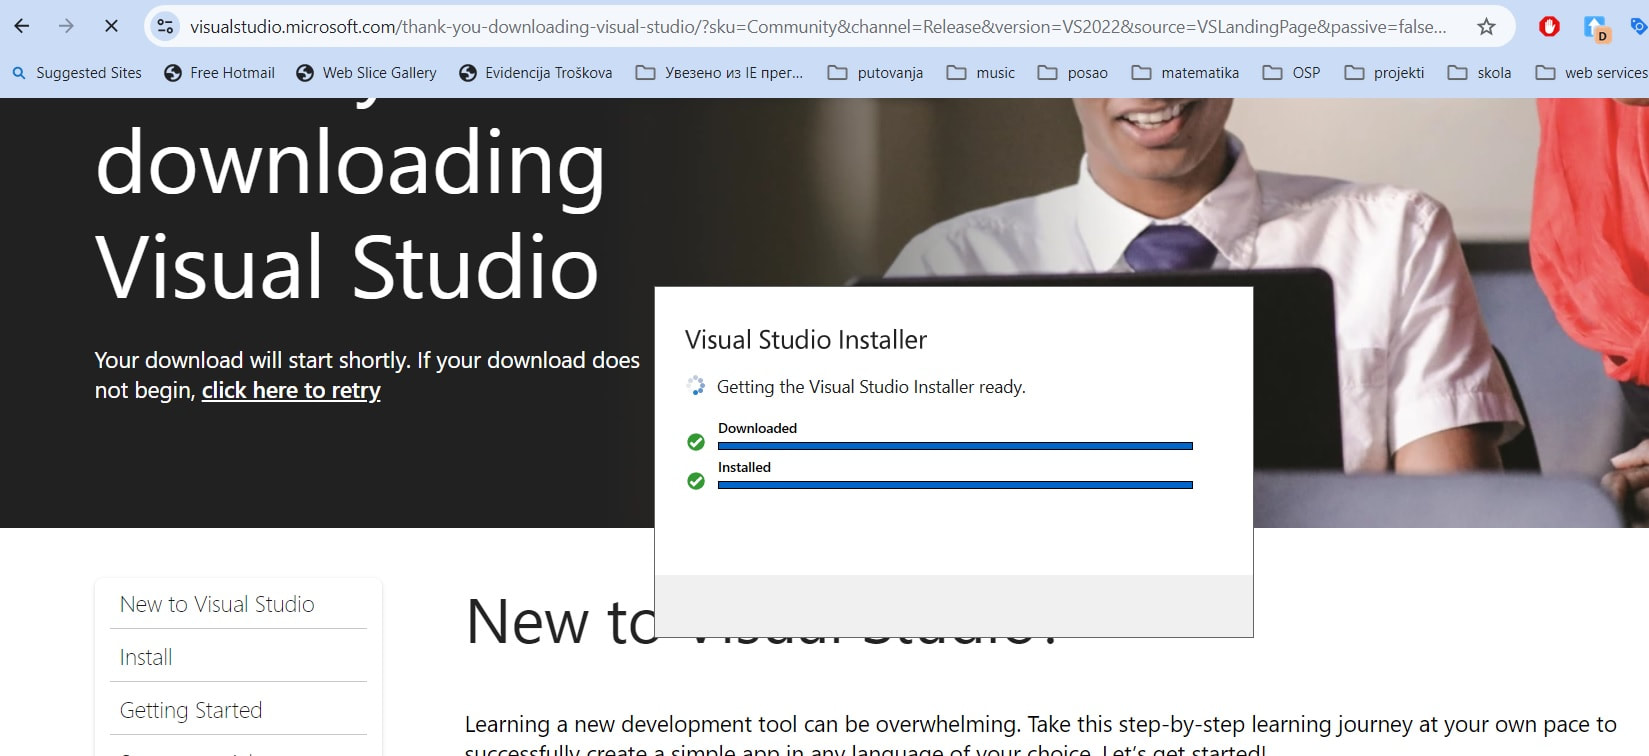This screenshot has height=756, width=1649.
Task: Open the projekti bookmark folder
Action: (1384, 73)
